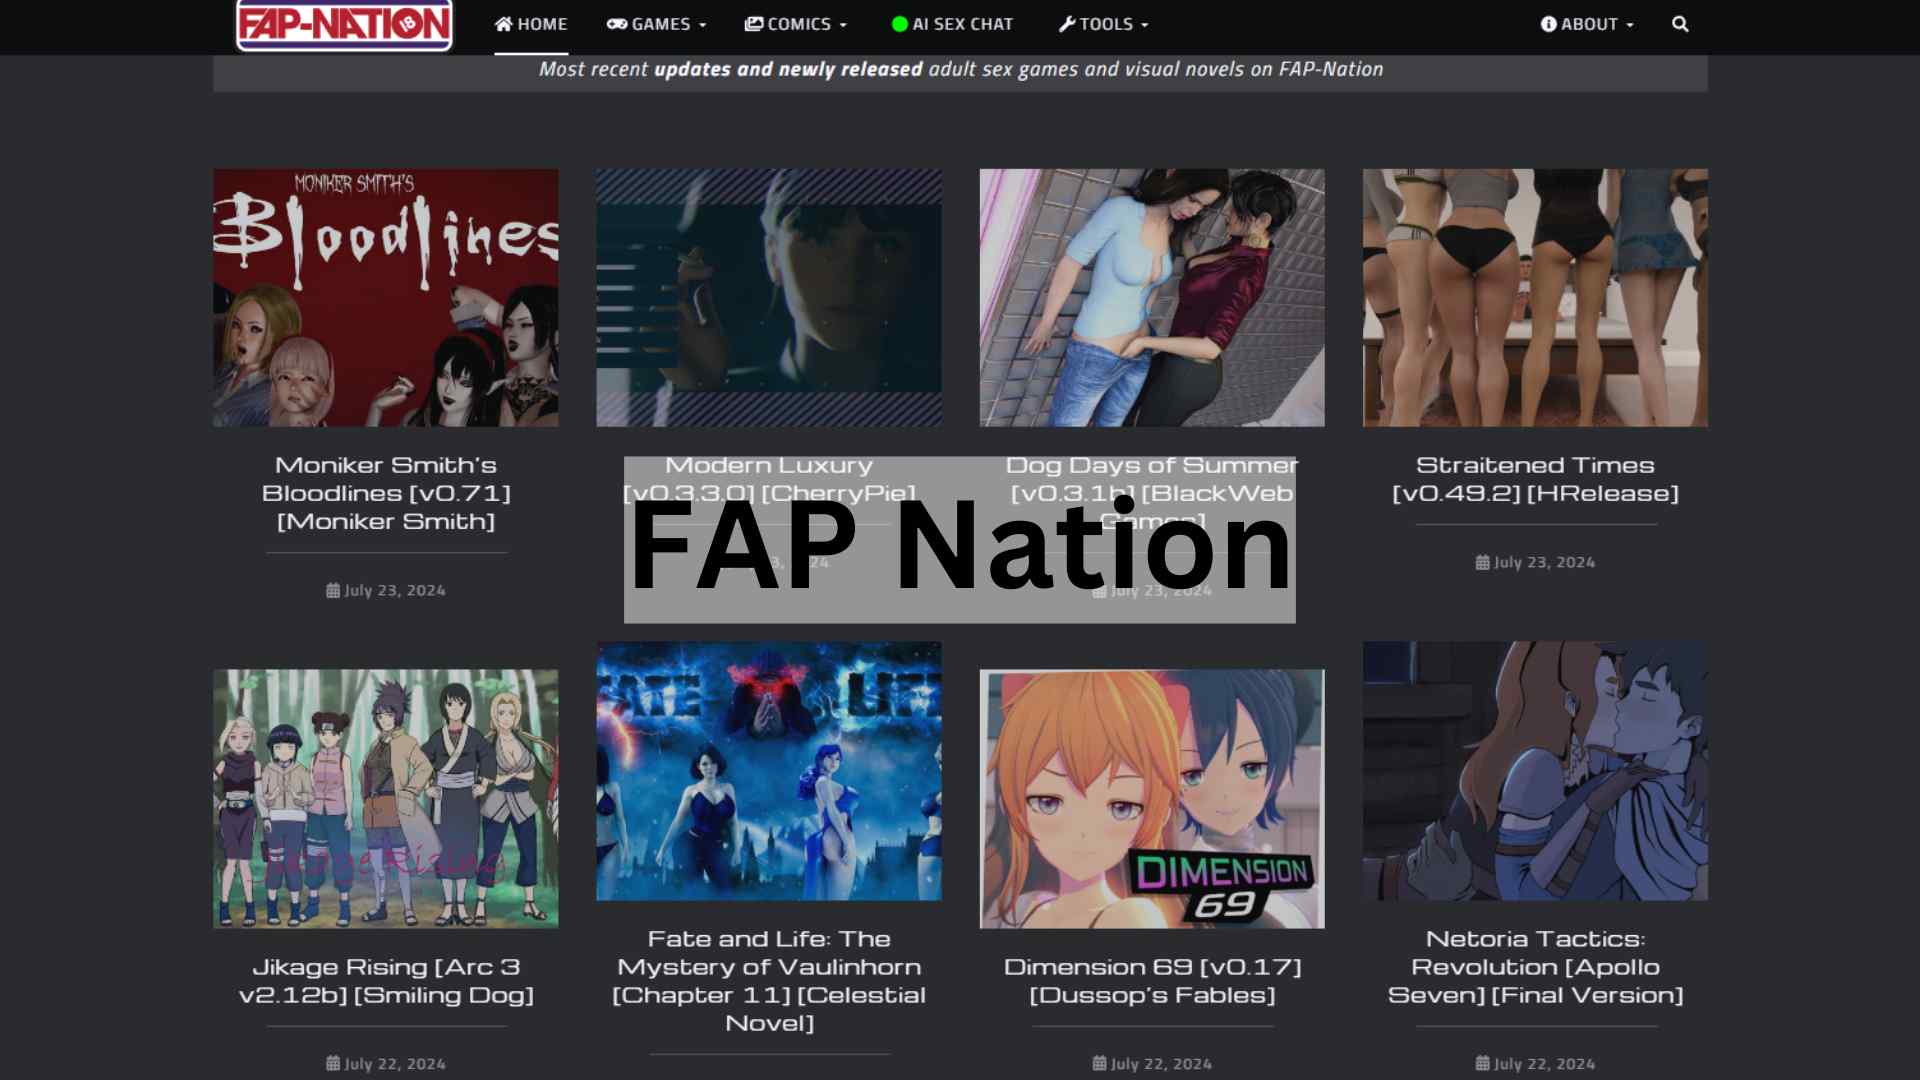Click July 23, 2024 date under Straitened Times
The height and width of the screenshot is (1080, 1920).
1544,563
